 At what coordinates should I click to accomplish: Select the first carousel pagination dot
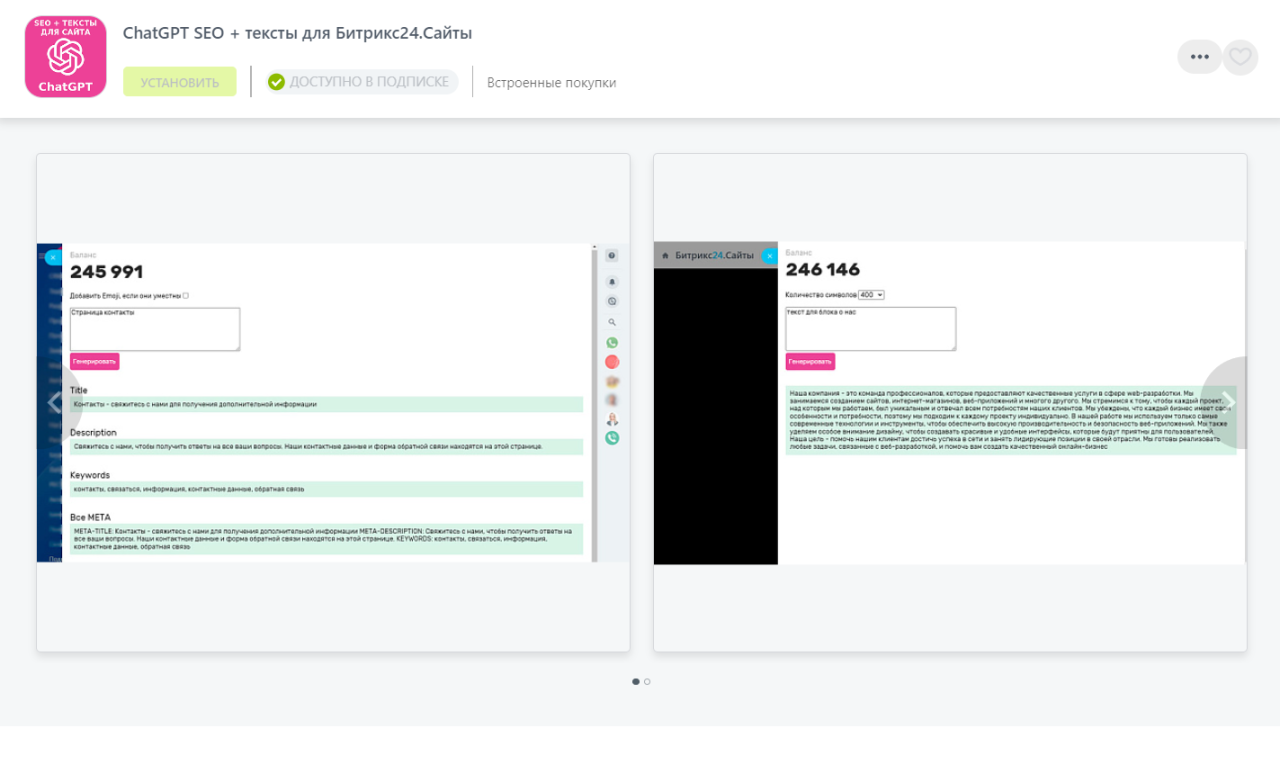coord(636,681)
